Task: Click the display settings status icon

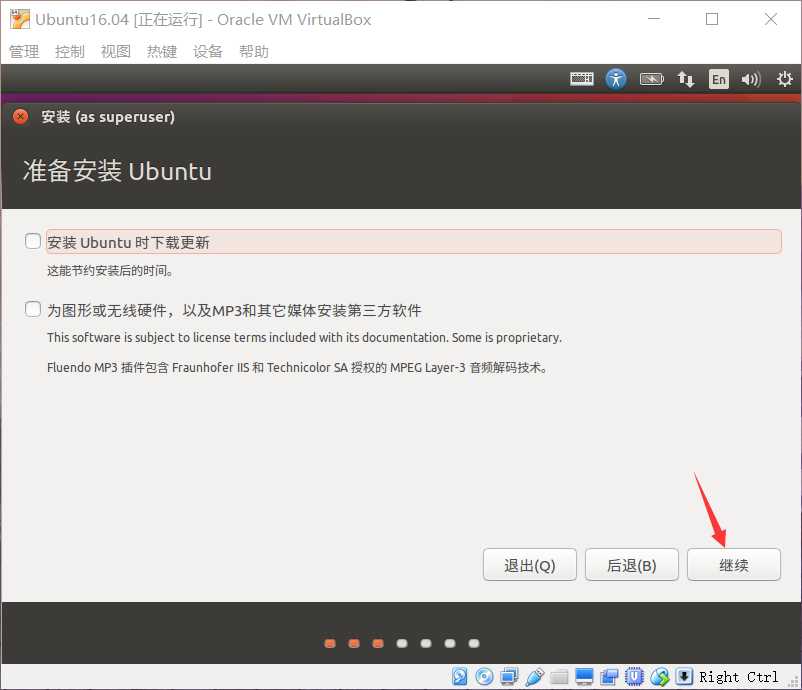Action: coord(584,676)
